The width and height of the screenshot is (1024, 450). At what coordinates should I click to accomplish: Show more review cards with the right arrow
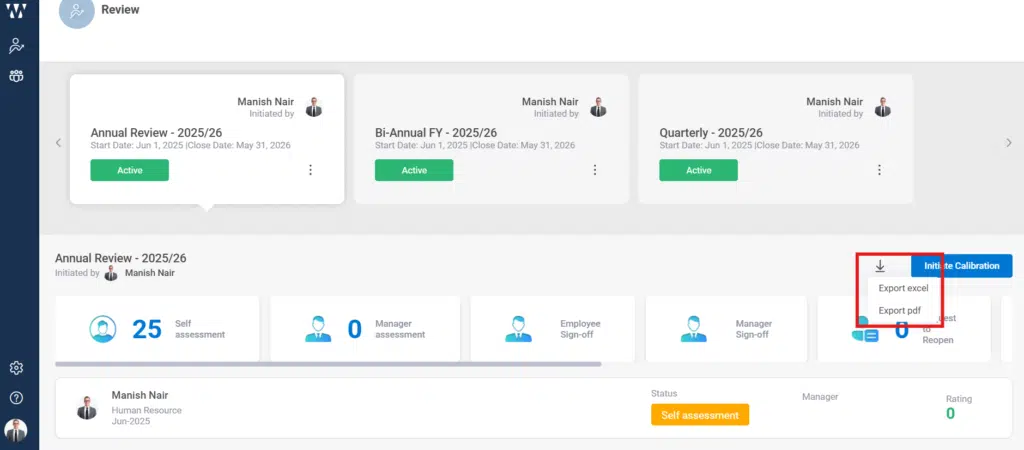tap(1008, 142)
